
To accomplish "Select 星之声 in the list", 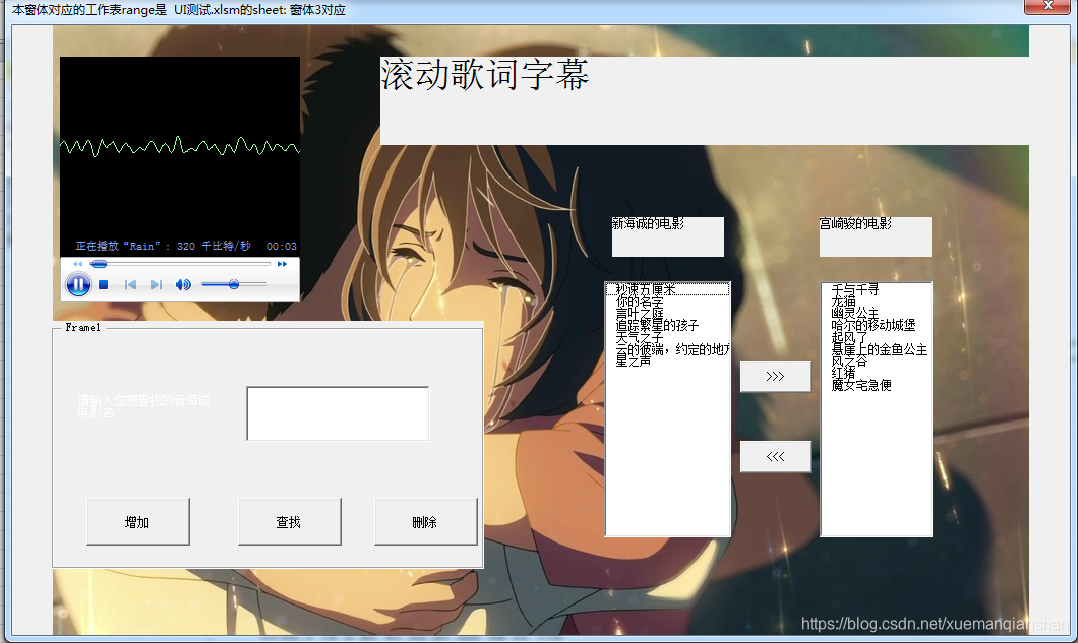I will coord(667,361).
